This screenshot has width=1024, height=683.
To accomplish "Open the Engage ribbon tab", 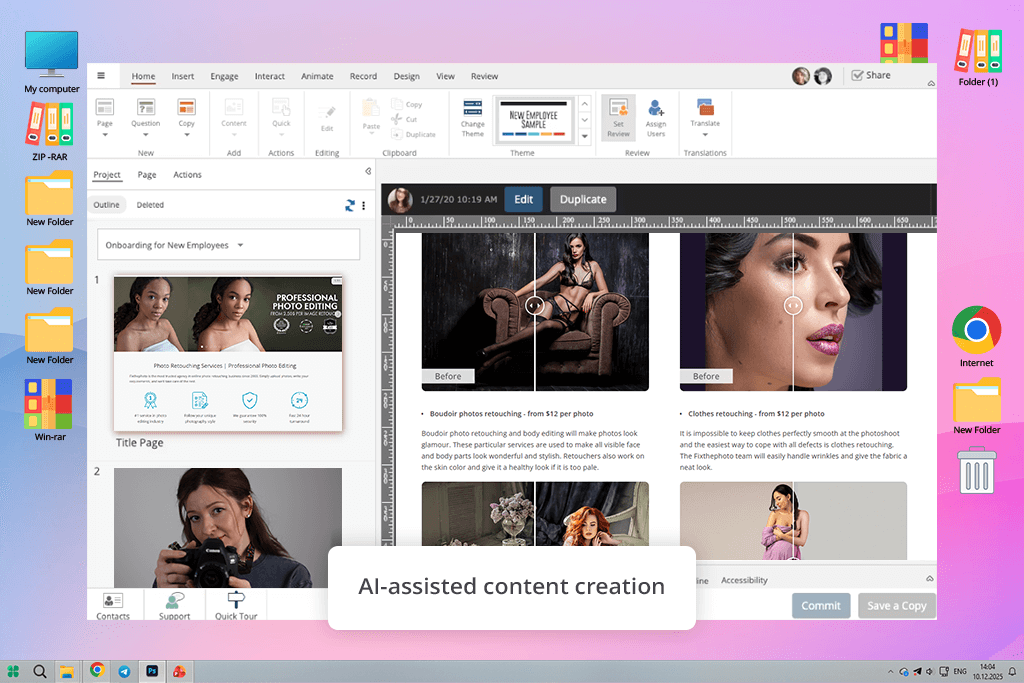I will point(224,76).
